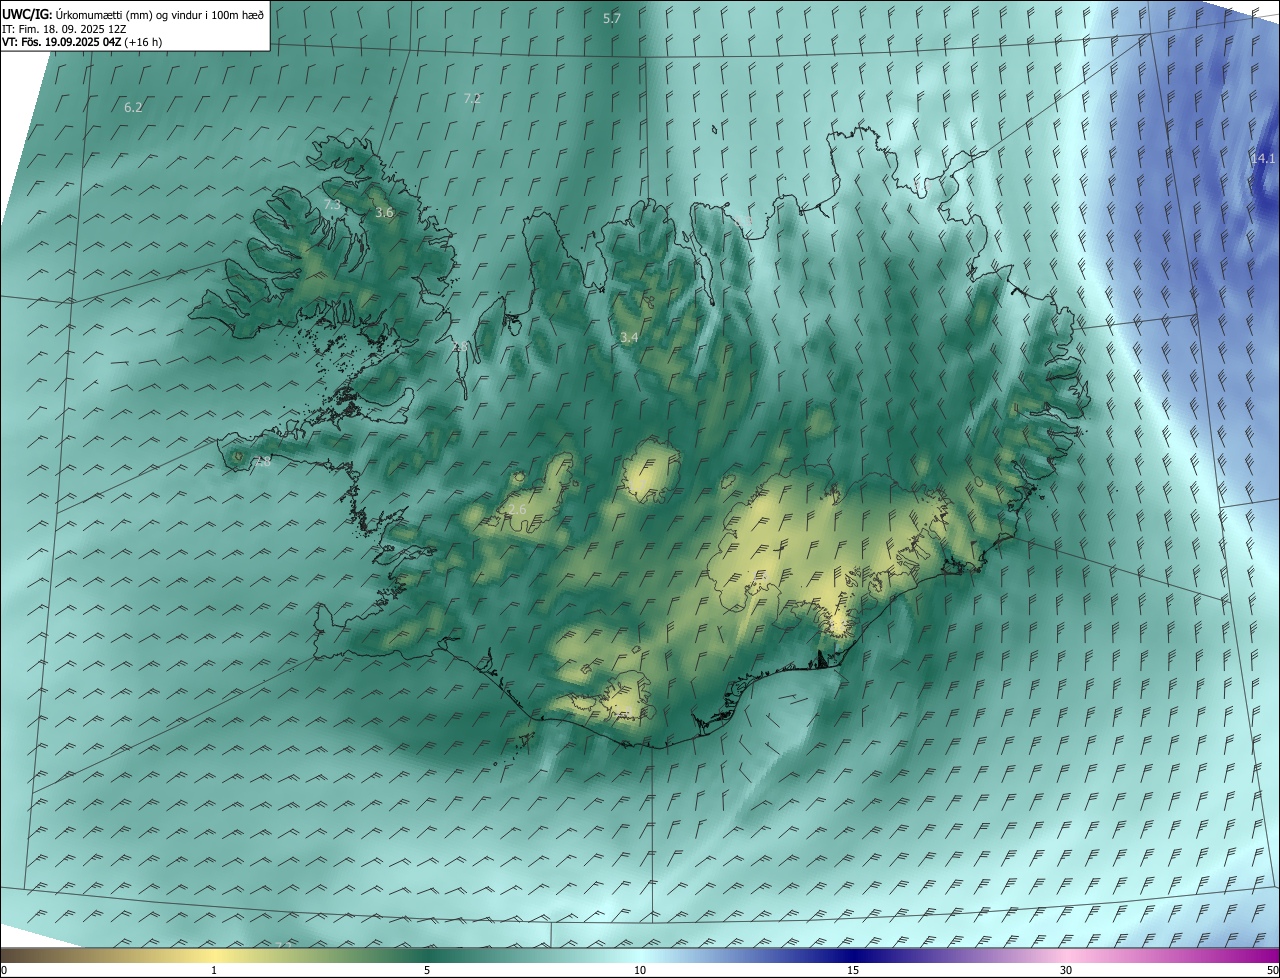Click the 3.6 value label in the Westfjords
This screenshot has height=978, width=1280.
[384, 212]
